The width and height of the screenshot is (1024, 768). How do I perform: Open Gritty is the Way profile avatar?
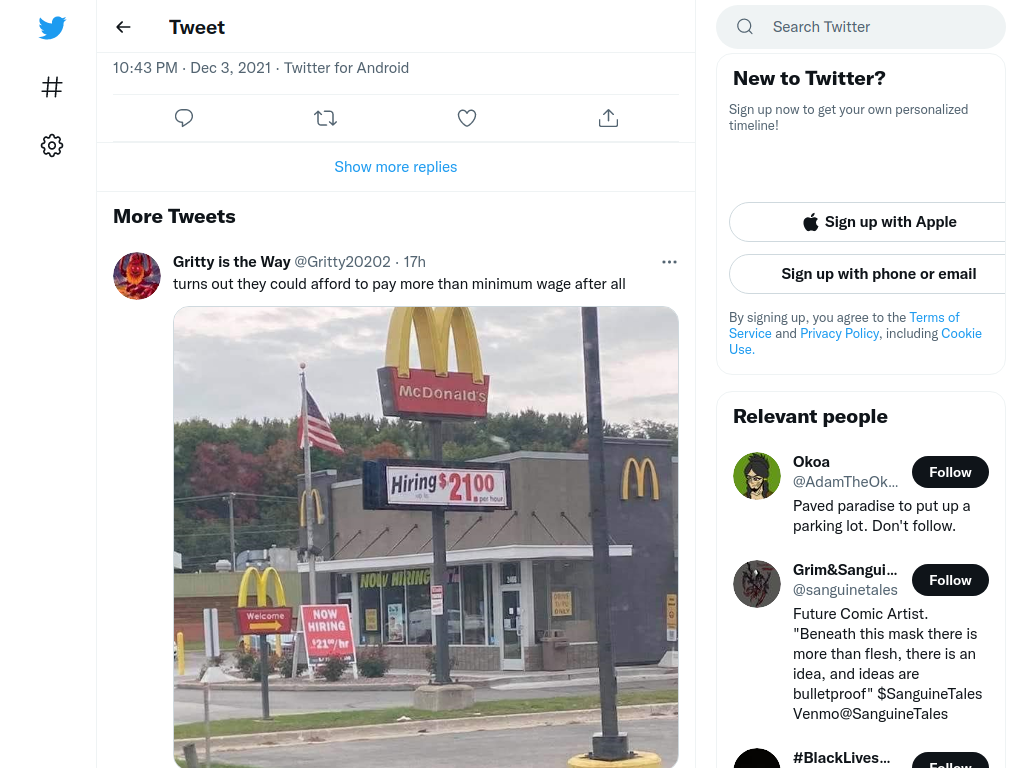pyautogui.click(x=137, y=276)
